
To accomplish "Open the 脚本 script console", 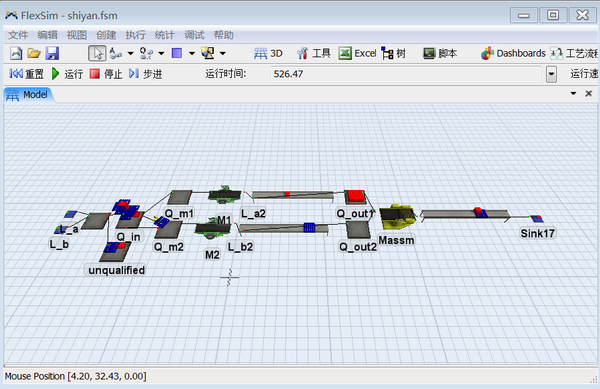I will (440, 53).
